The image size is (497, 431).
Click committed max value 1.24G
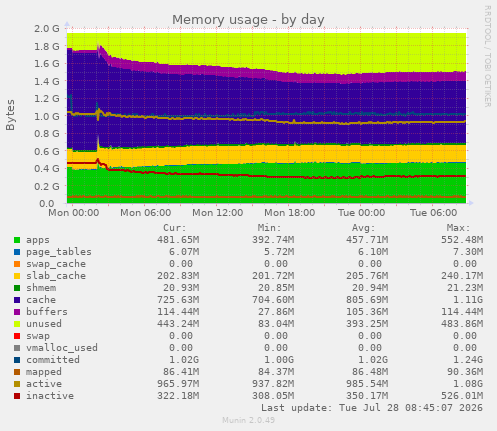click(468, 360)
